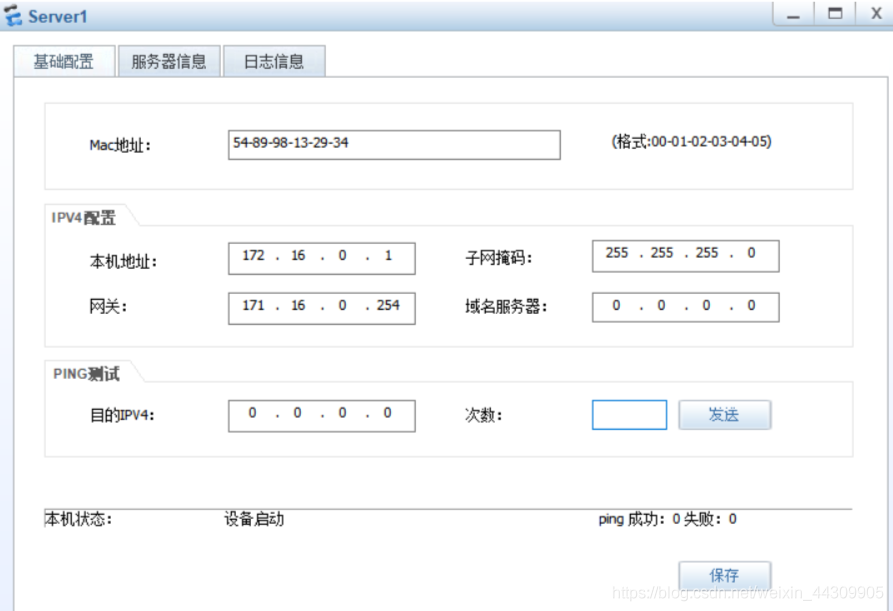Click the 网关 input field
893x611 pixels.
point(322,308)
